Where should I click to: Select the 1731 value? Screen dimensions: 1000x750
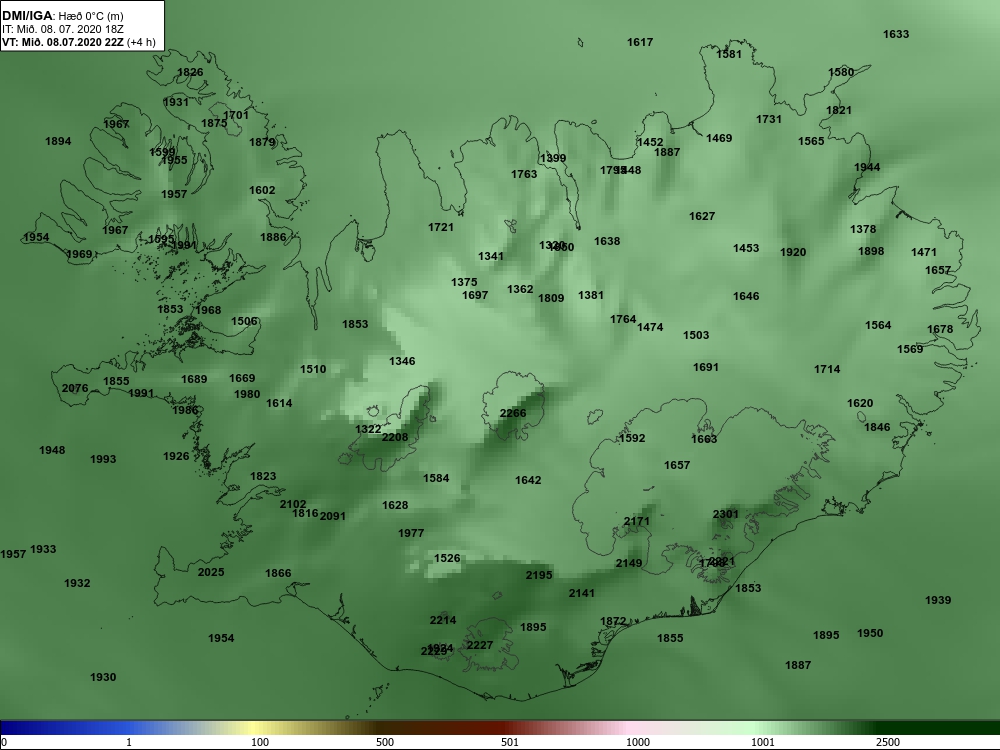(768, 119)
